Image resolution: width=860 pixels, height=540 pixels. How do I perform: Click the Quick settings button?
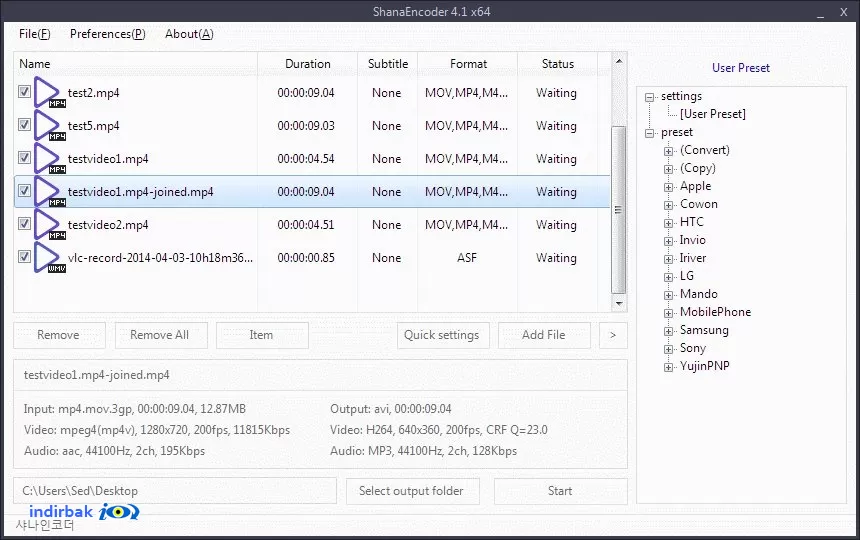pos(442,335)
